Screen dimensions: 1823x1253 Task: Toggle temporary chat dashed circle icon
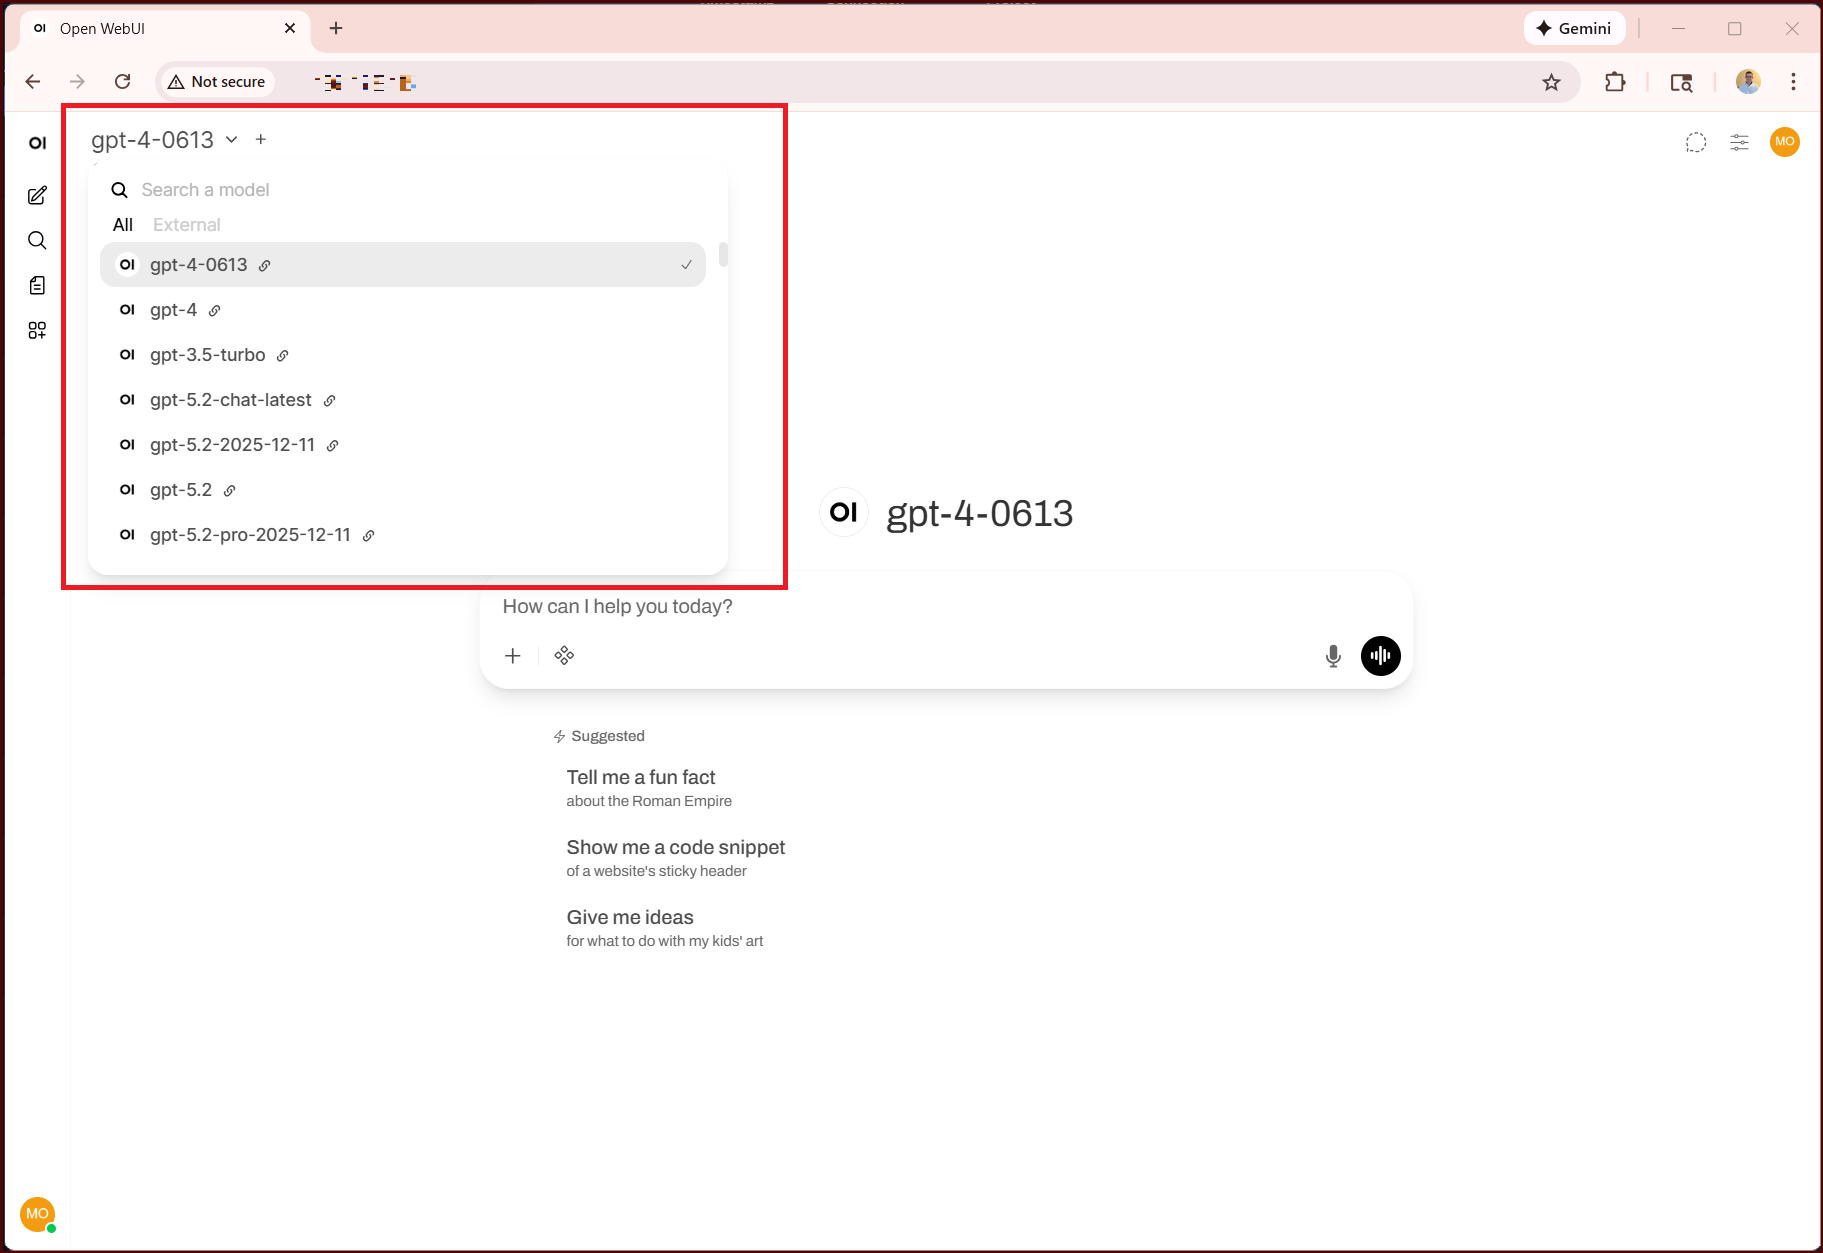coord(1695,142)
